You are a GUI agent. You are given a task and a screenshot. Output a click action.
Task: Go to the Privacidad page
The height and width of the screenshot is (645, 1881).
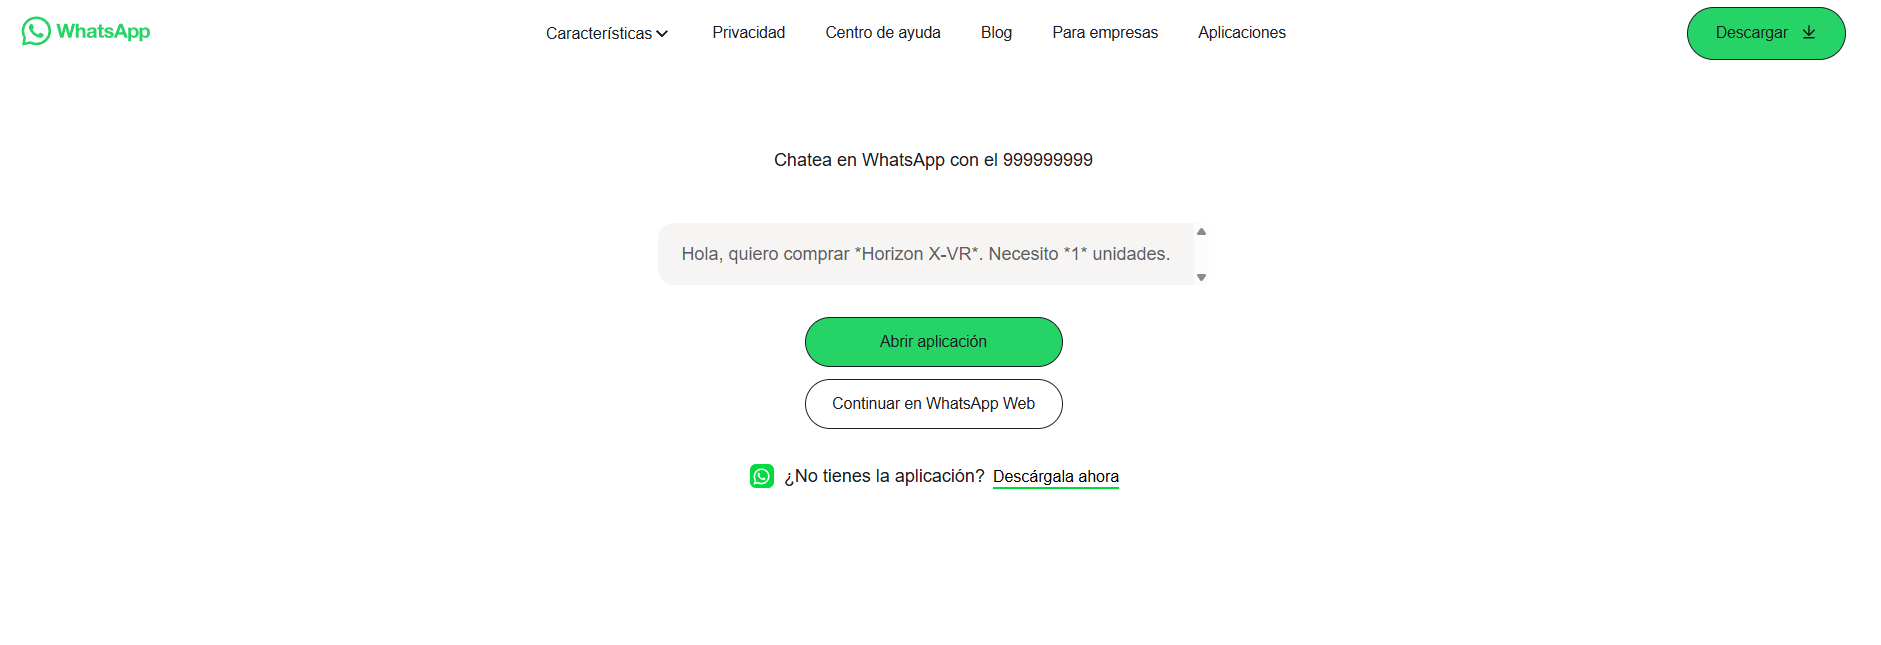coord(749,33)
